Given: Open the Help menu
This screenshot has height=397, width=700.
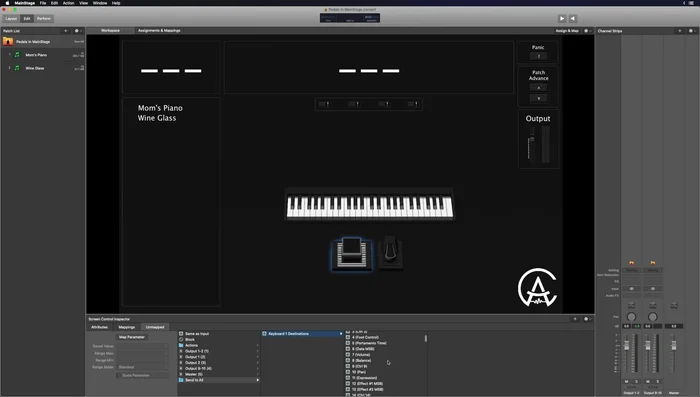Looking at the screenshot, I should coord(116,3).
